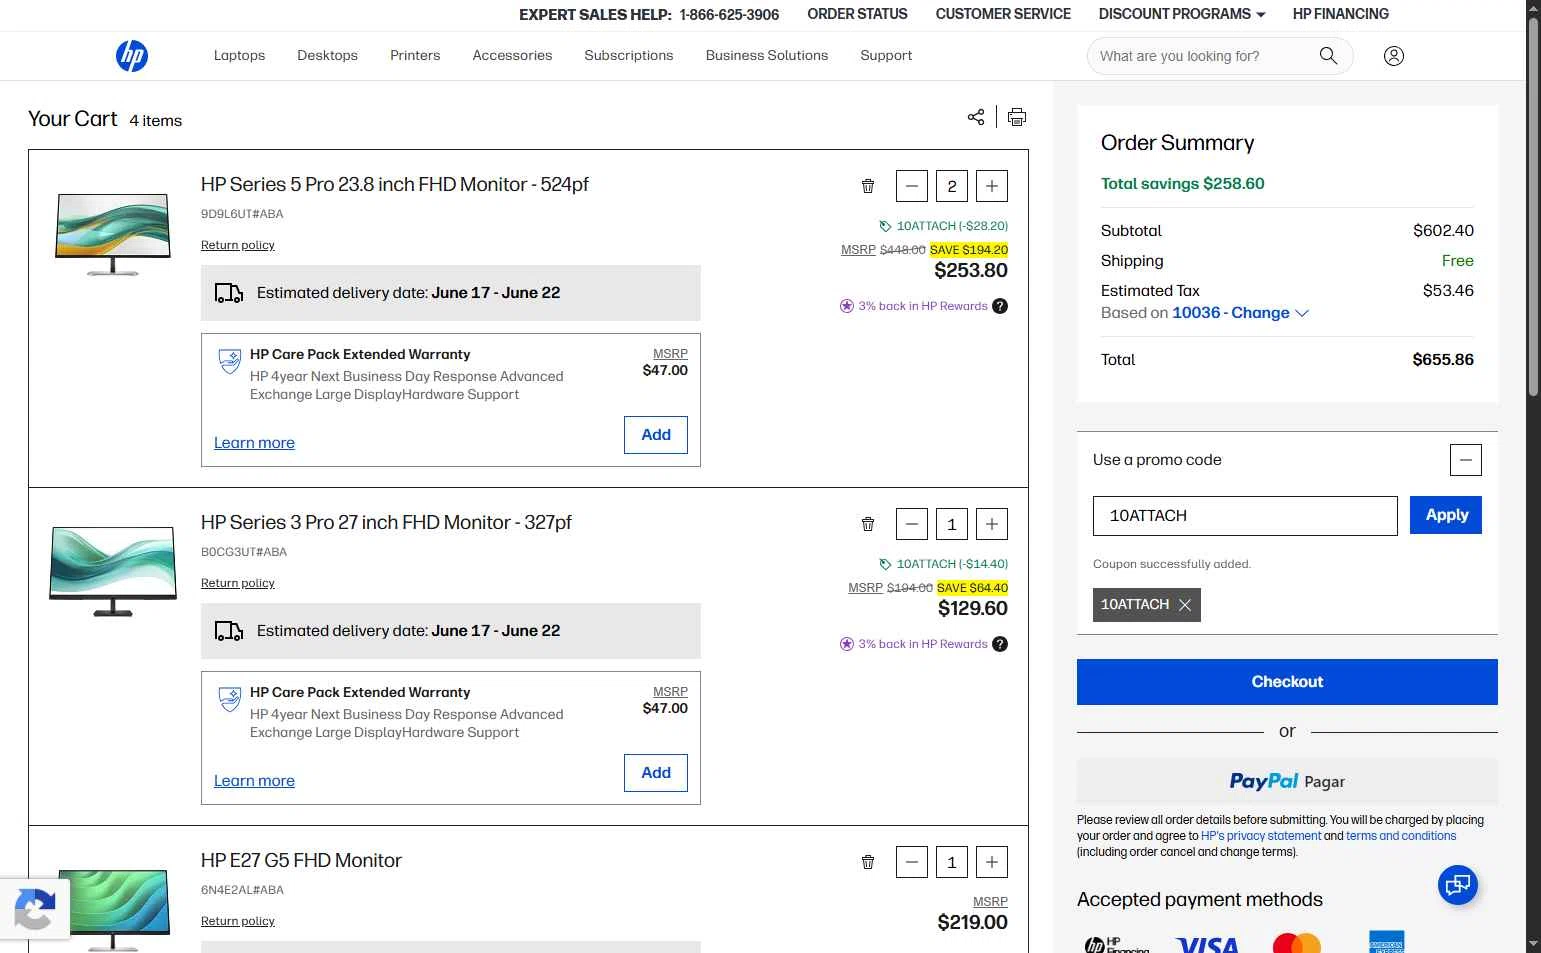View Return policy for HP Series 3 Pro monitor
Screen dimensions: 1541x953
pyautogui.click(x=238, y=583)
